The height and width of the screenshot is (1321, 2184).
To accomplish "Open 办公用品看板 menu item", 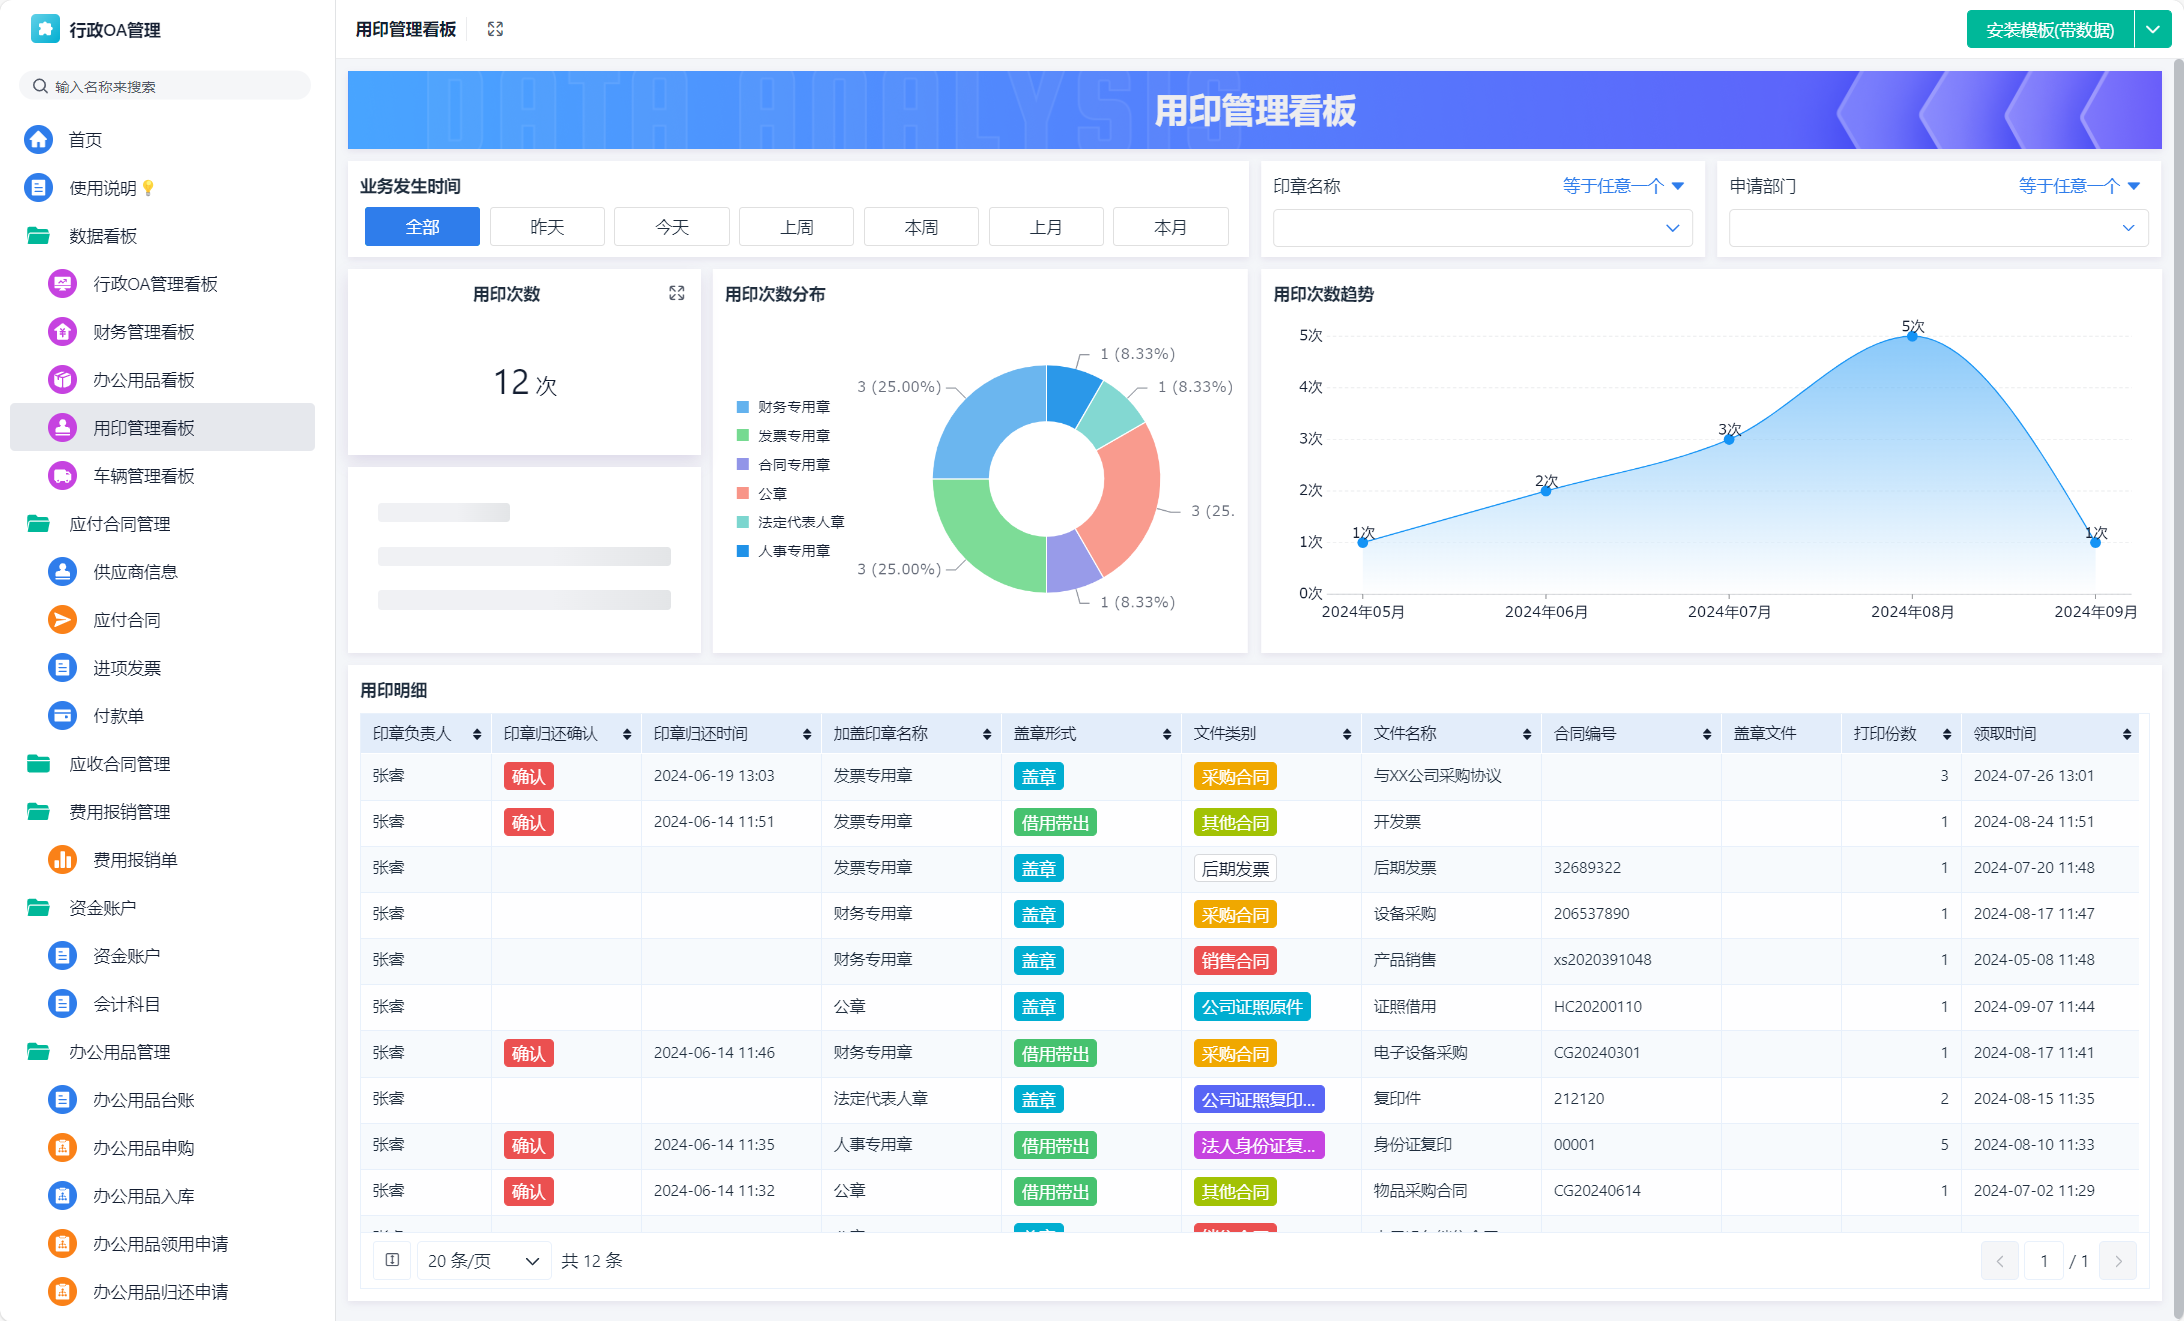I will click(143, 380).
